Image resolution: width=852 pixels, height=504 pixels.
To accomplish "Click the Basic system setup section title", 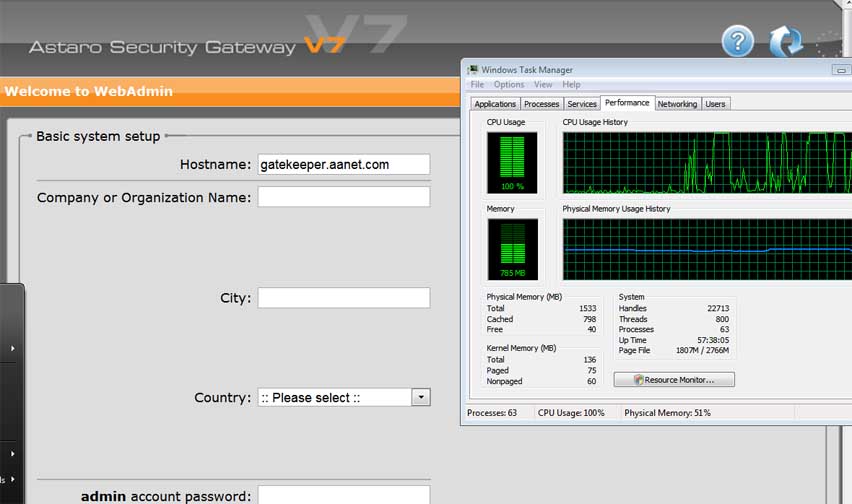I will tap(98, 136).
